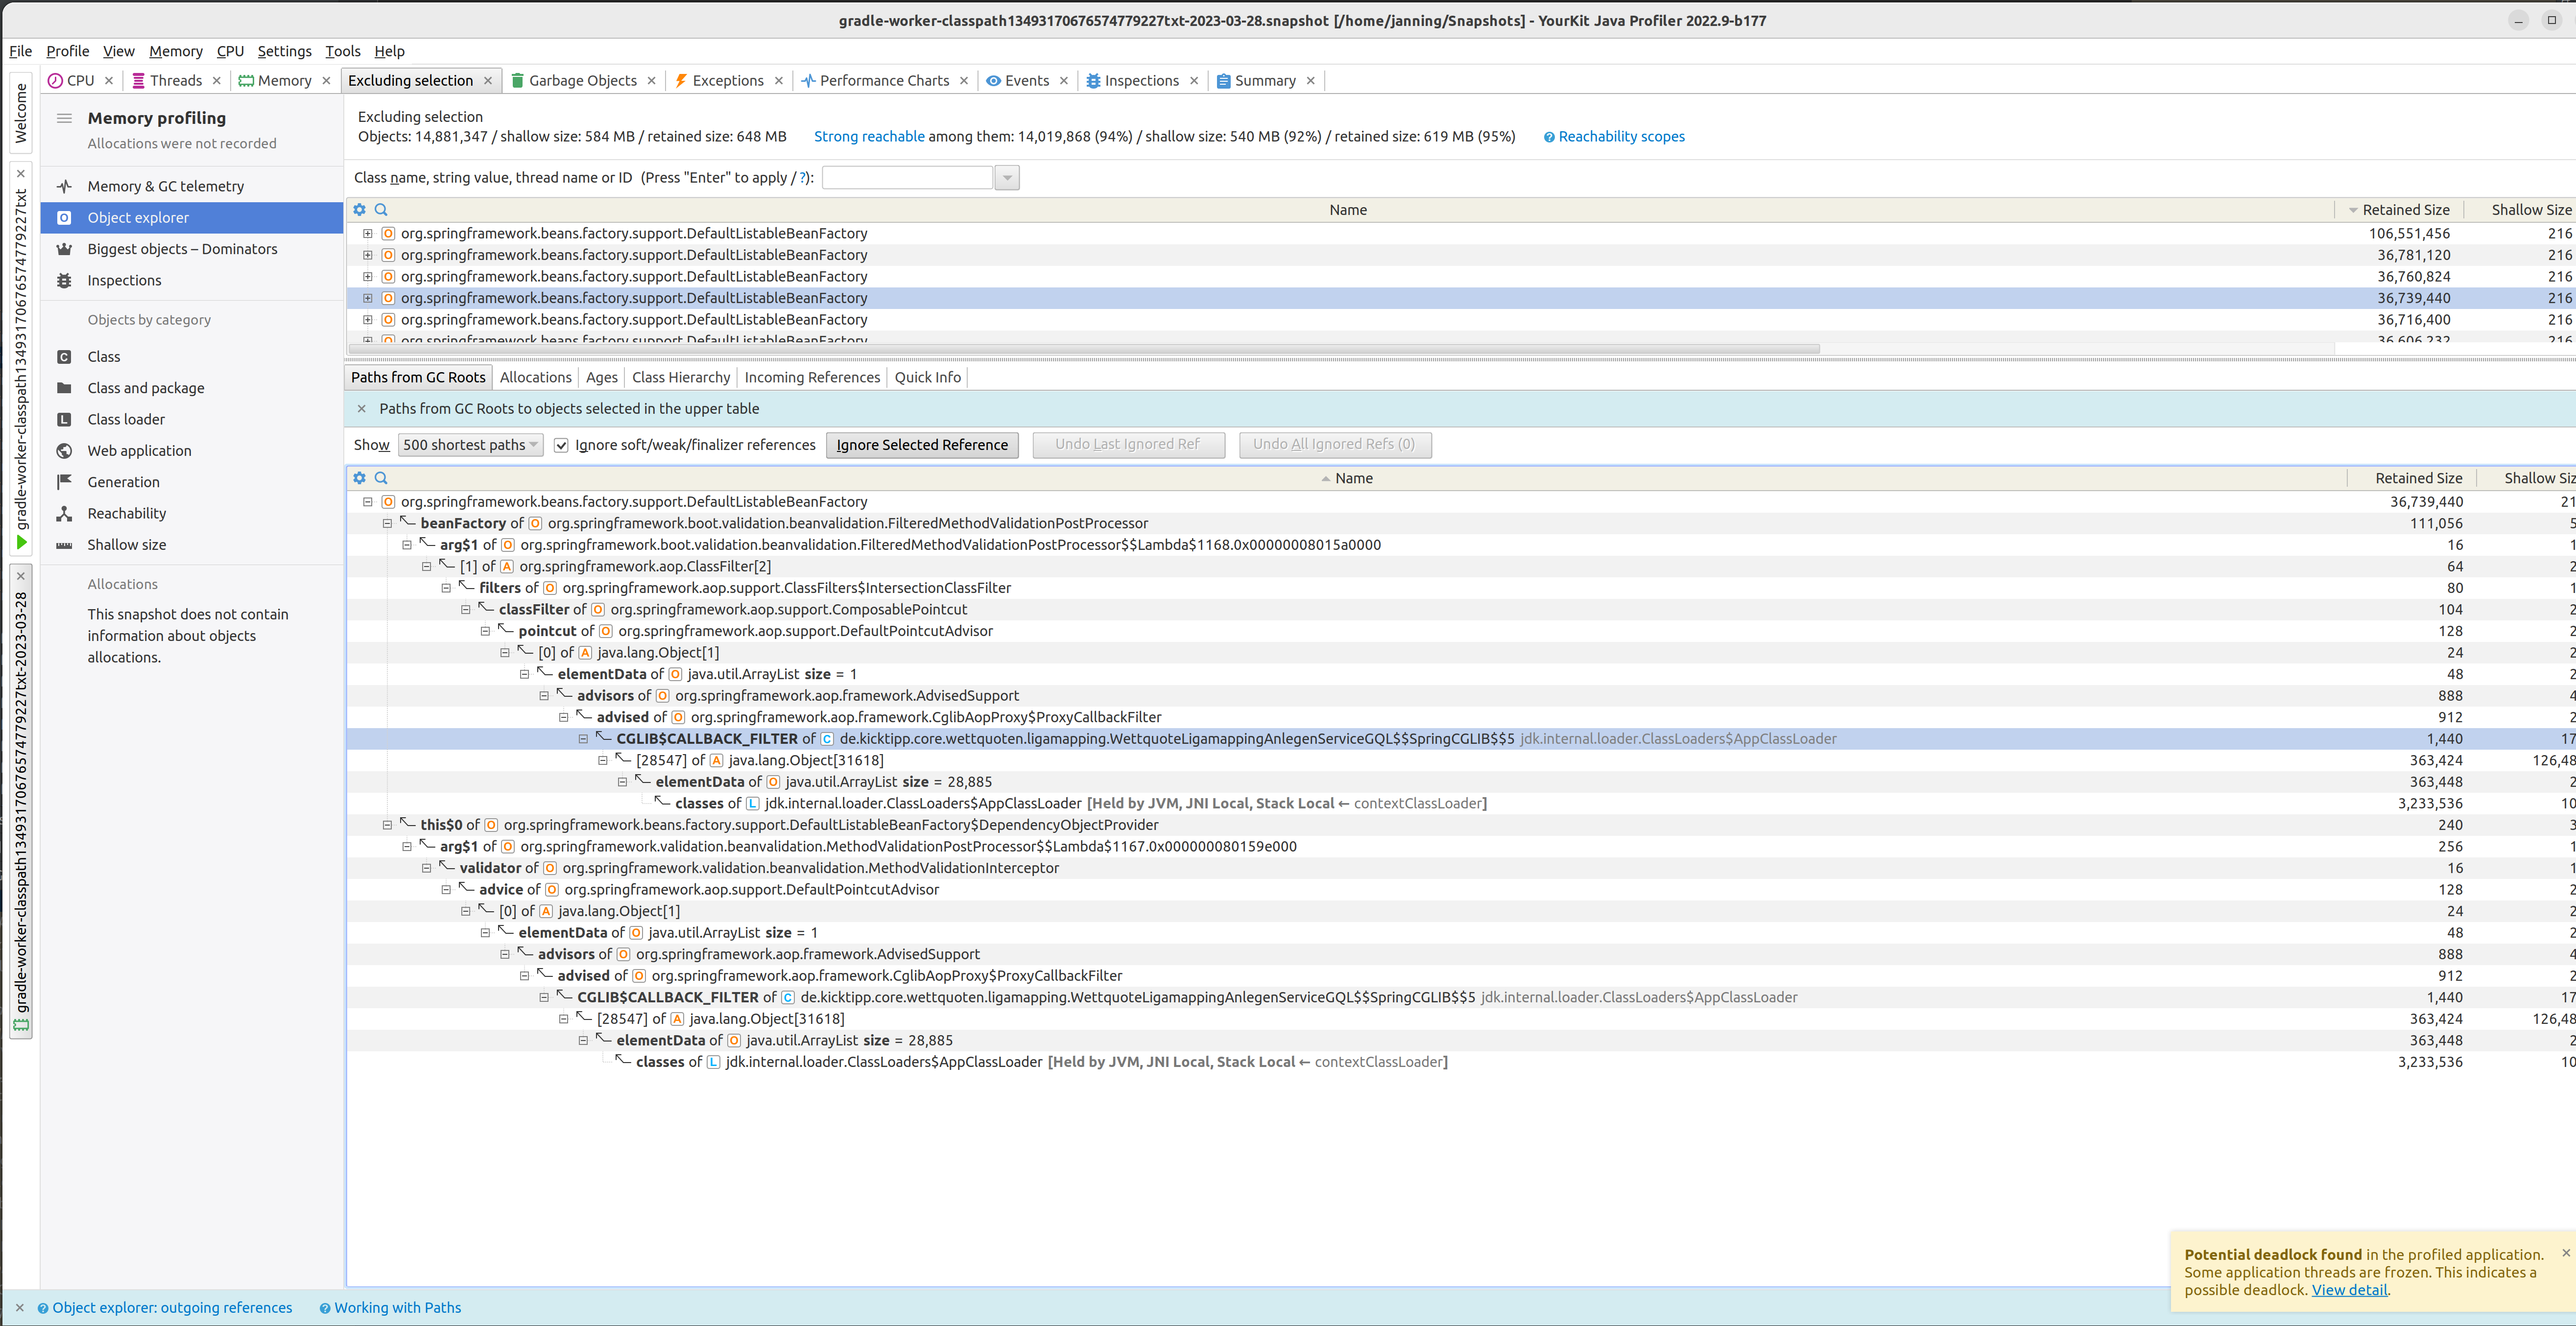Open the Quick Info tab
2576x1326 pixels.
927,377
